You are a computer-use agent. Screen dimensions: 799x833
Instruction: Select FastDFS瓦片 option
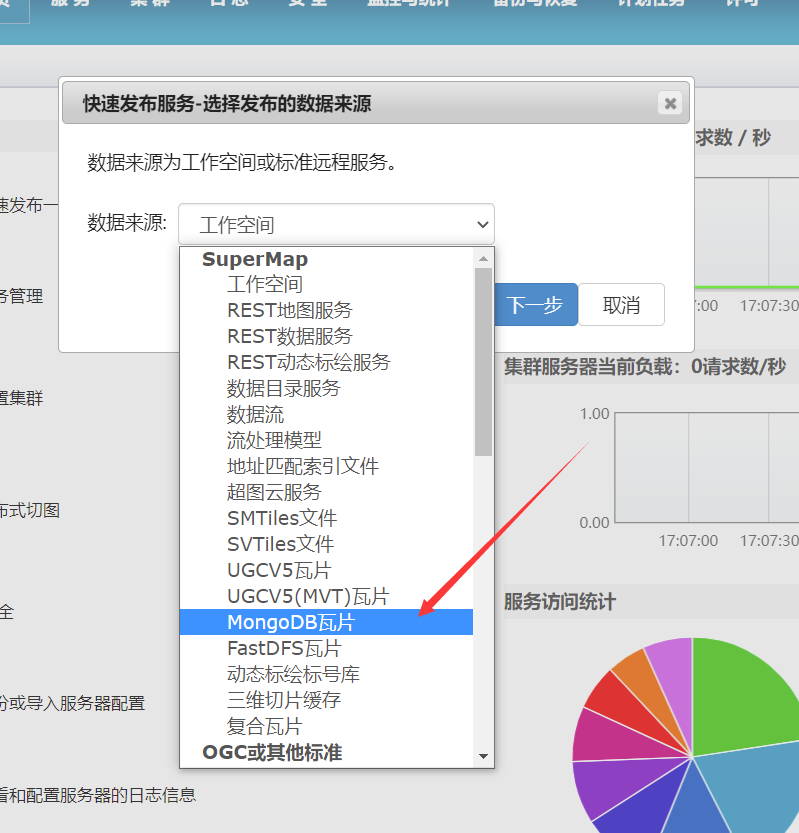326,649
